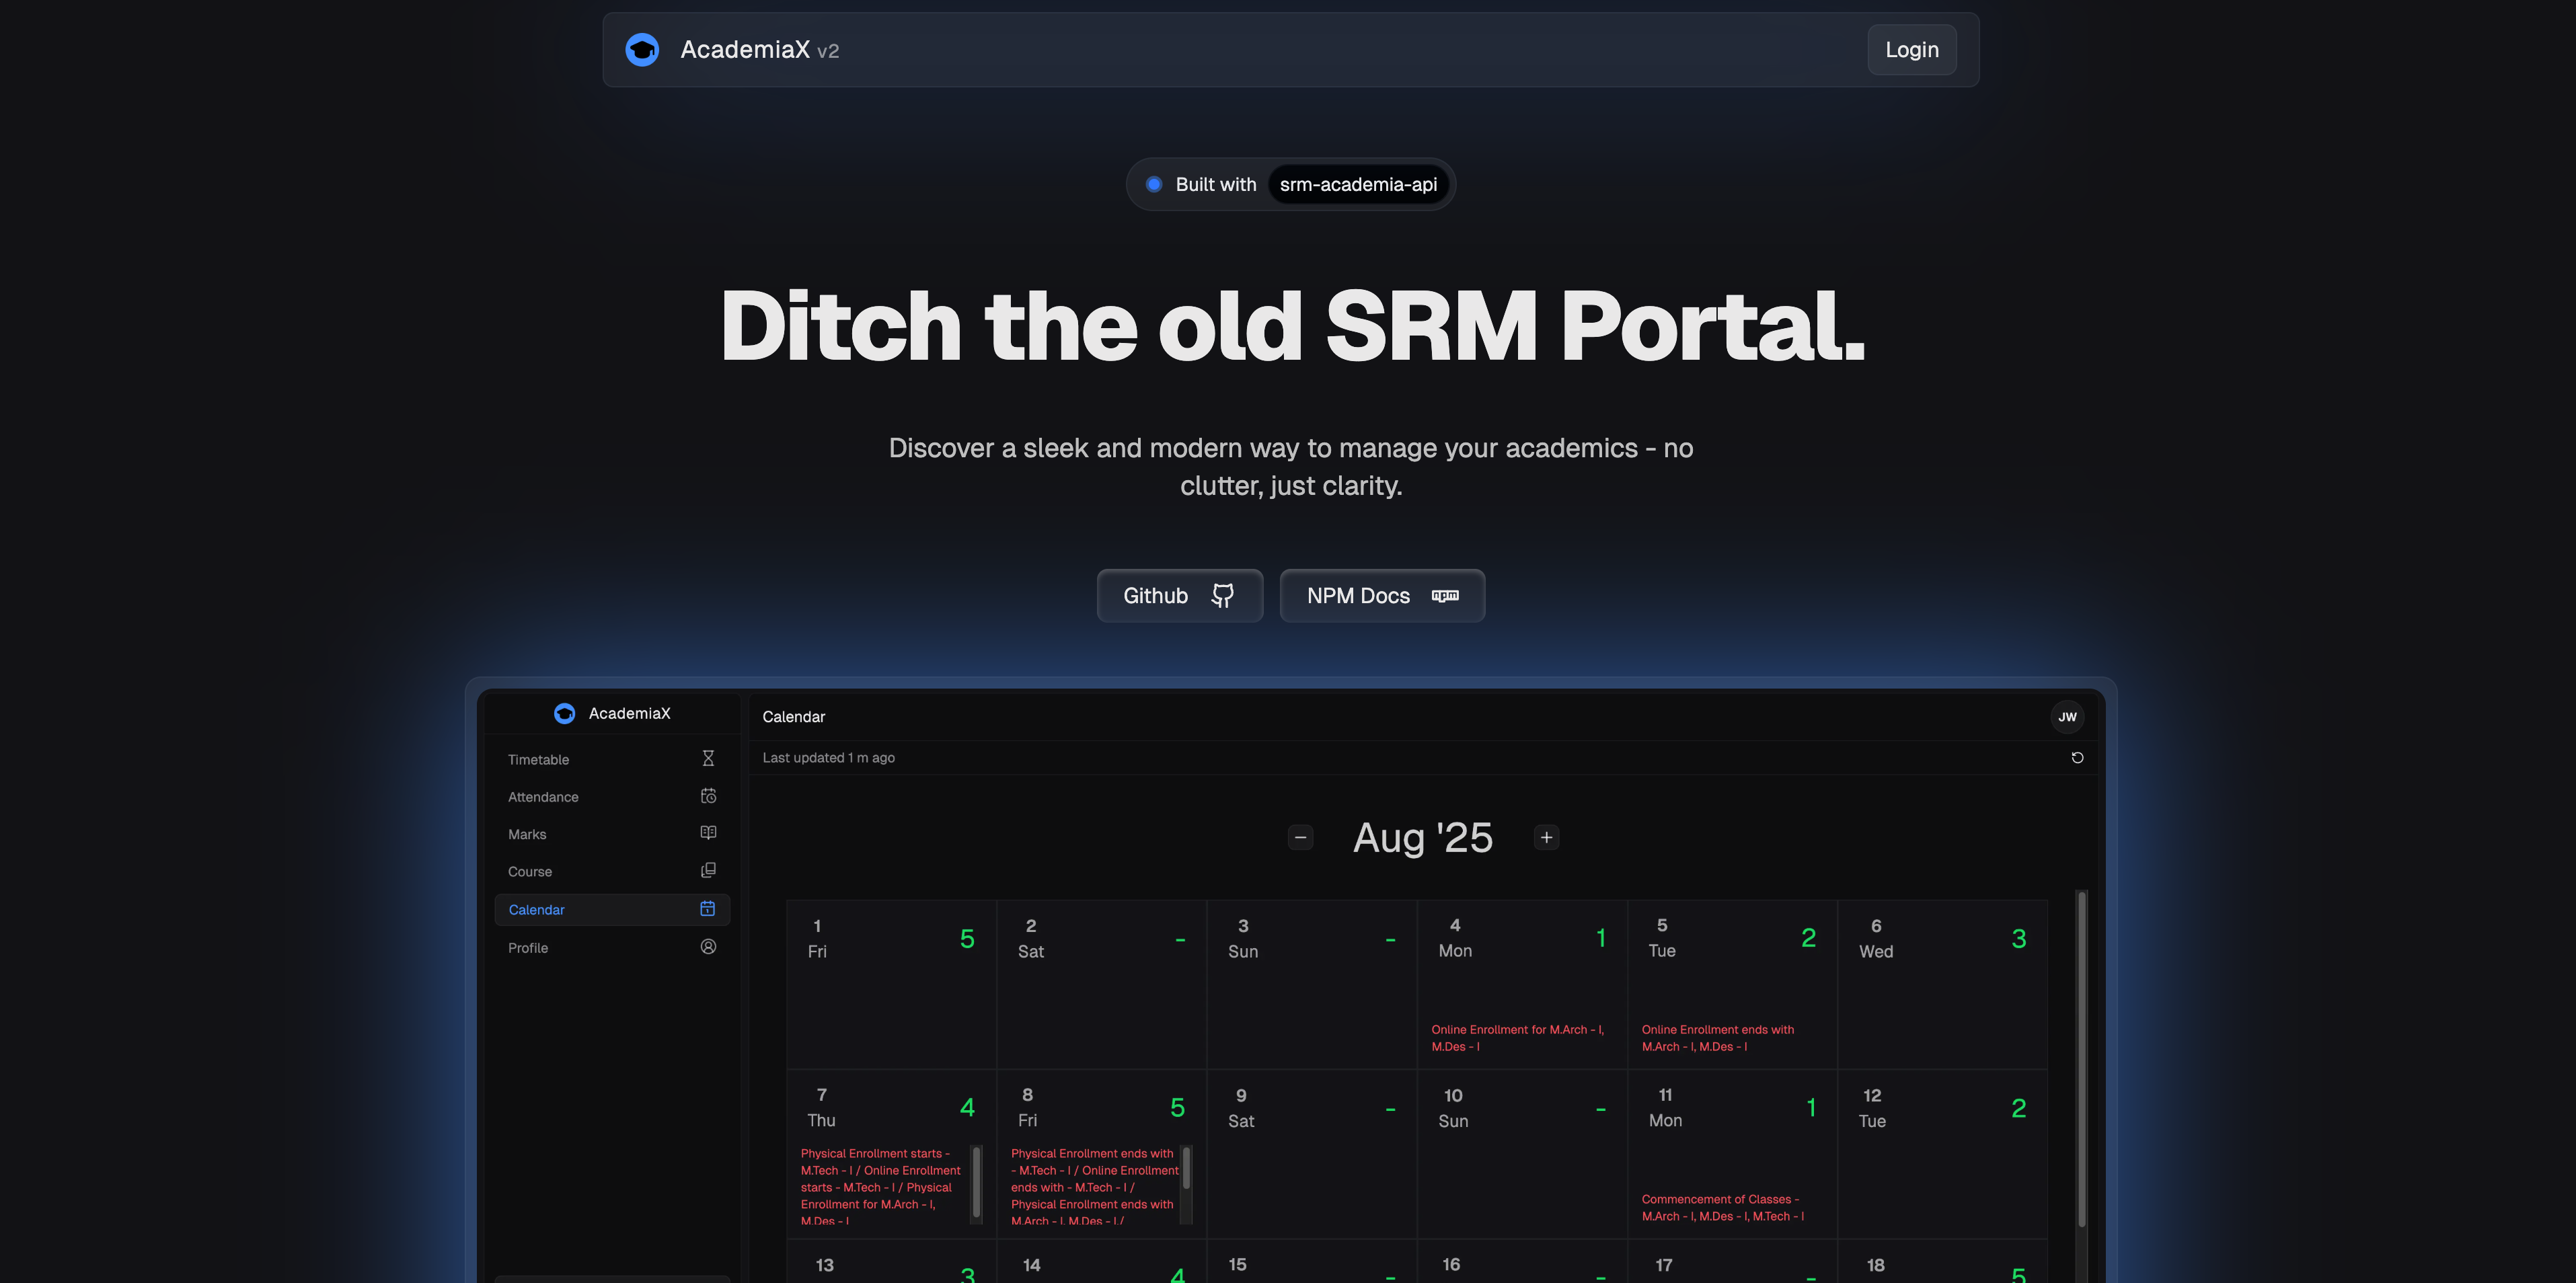The image size is (2576, 1283).
Task: Click the refresh icon beside Last updated
Action: pos(2077,758)
